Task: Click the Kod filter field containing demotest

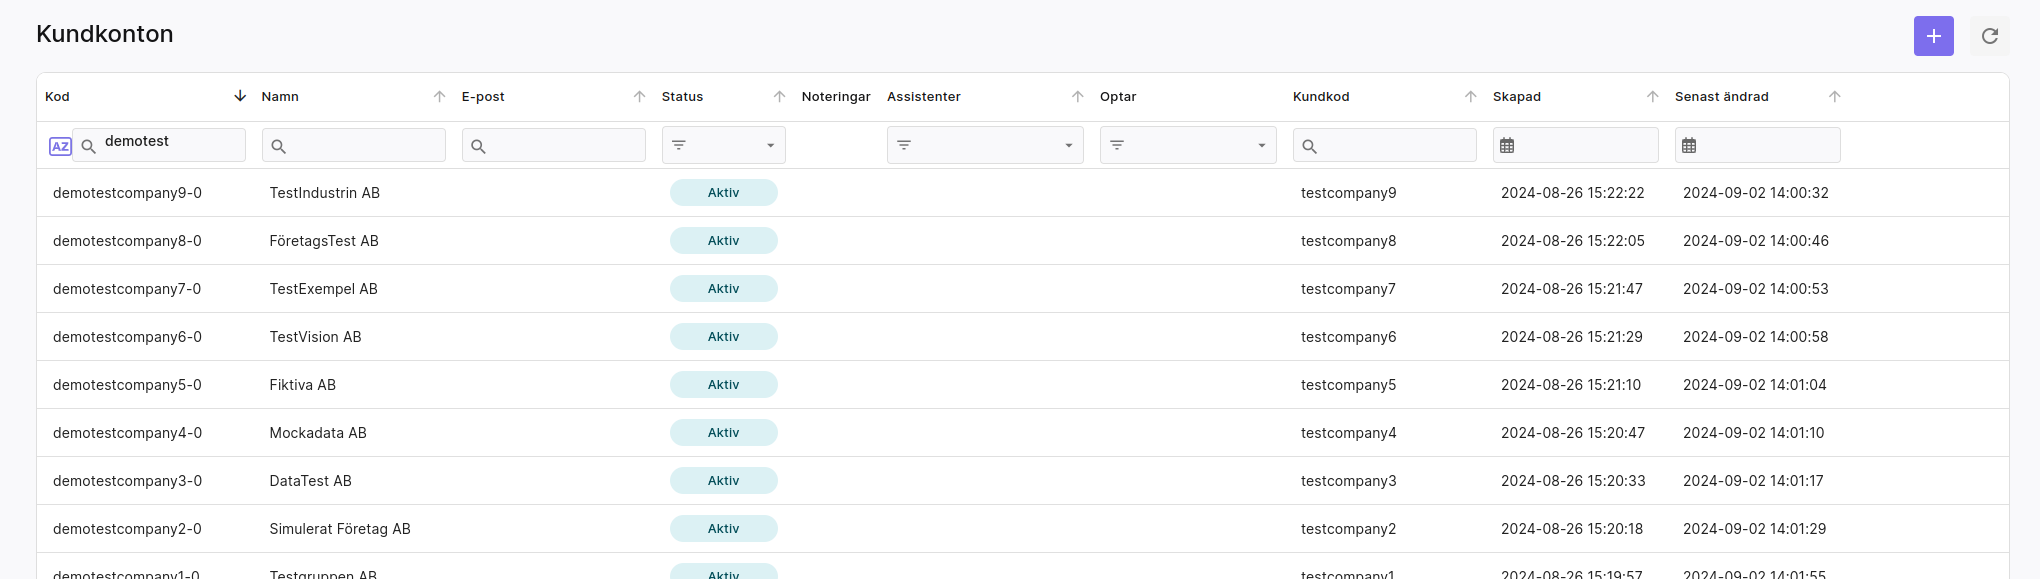Action: point(170,142)
